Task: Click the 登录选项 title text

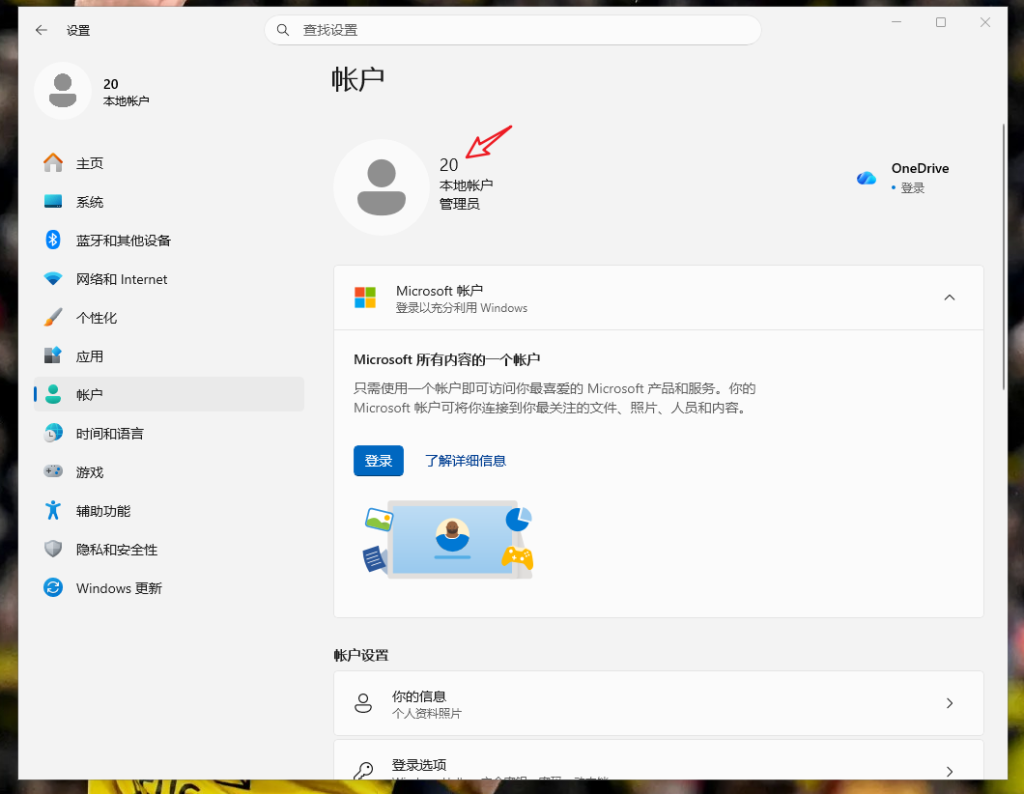Action: (419, 765)
